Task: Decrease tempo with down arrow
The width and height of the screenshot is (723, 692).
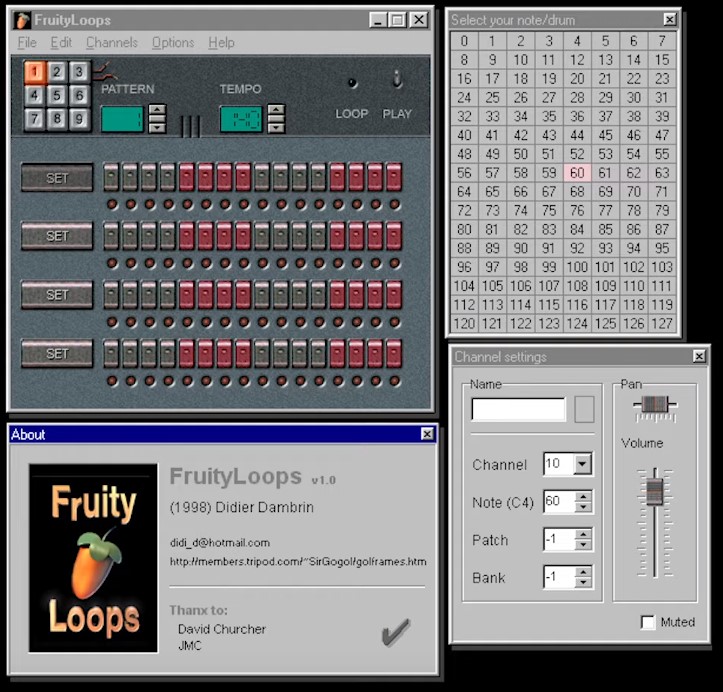Action: pos(276,128)
